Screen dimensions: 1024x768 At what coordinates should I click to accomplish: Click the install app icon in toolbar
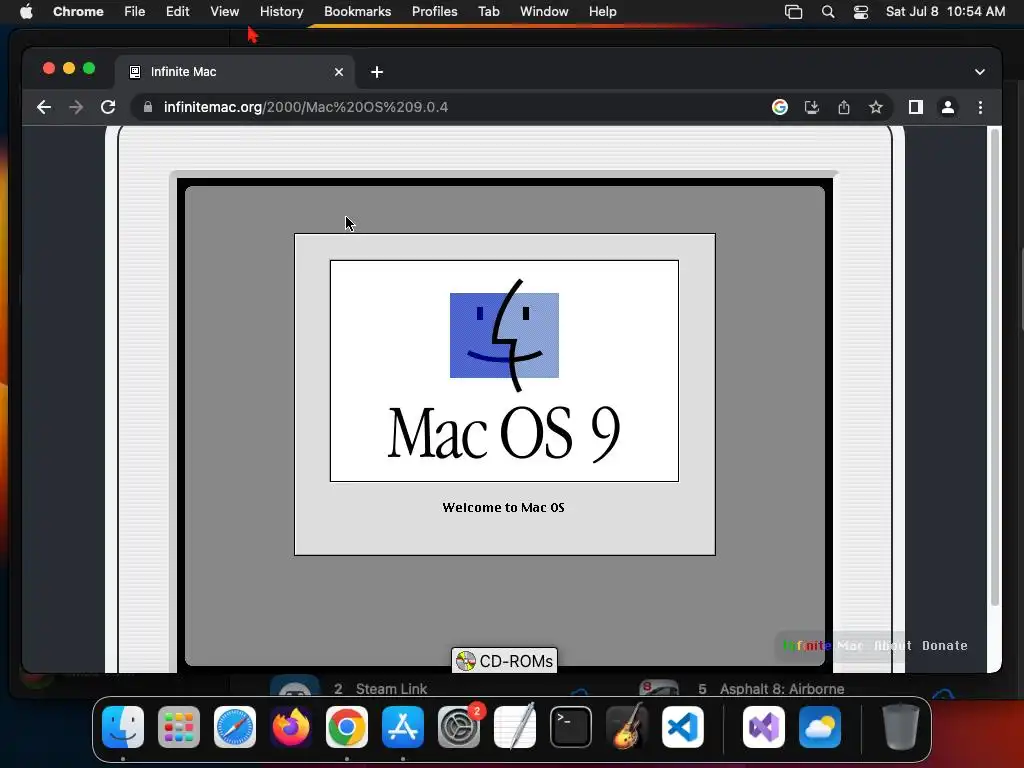[x=812, y=107]
